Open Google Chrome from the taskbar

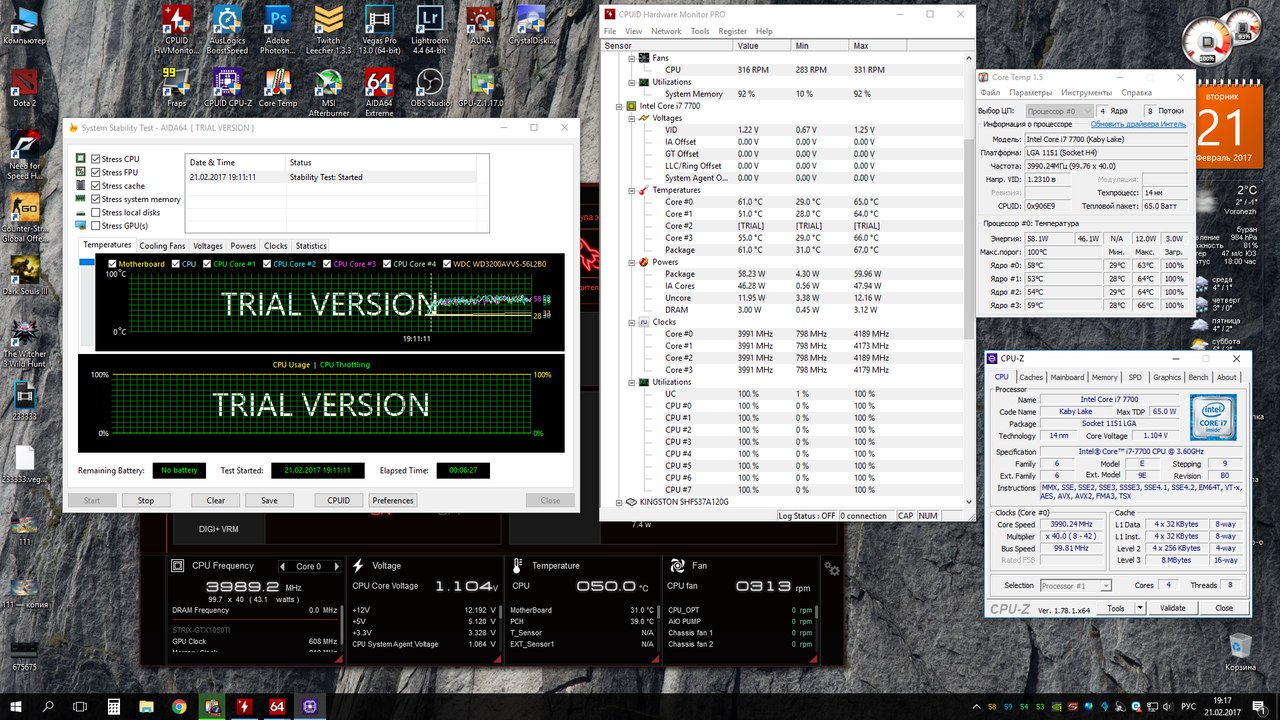[x=179, y=706]
